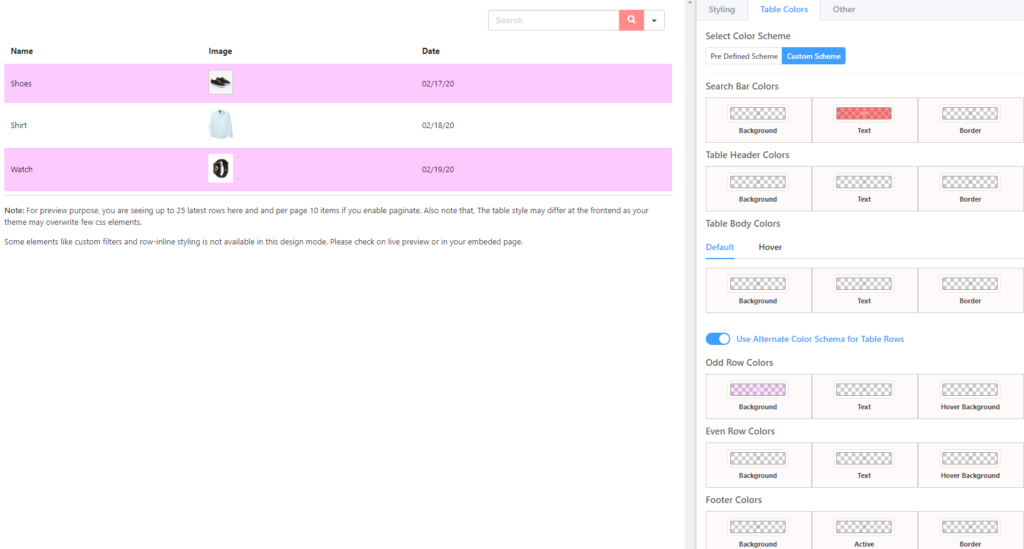Pick Odd Row Text color swatch

[x=863, y=390]
